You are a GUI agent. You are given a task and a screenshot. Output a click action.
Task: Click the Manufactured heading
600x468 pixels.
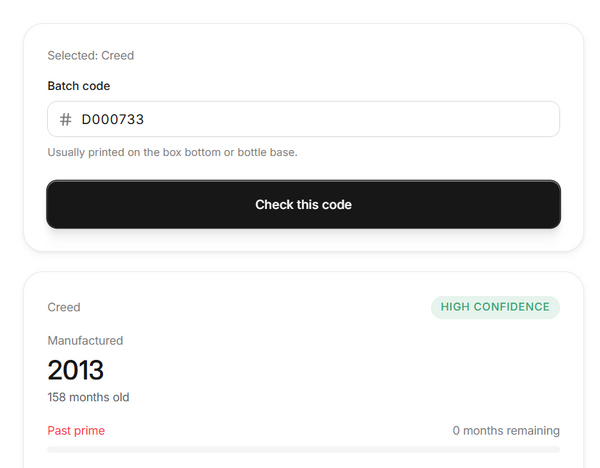pyautogui.click(x=85, y=341)
